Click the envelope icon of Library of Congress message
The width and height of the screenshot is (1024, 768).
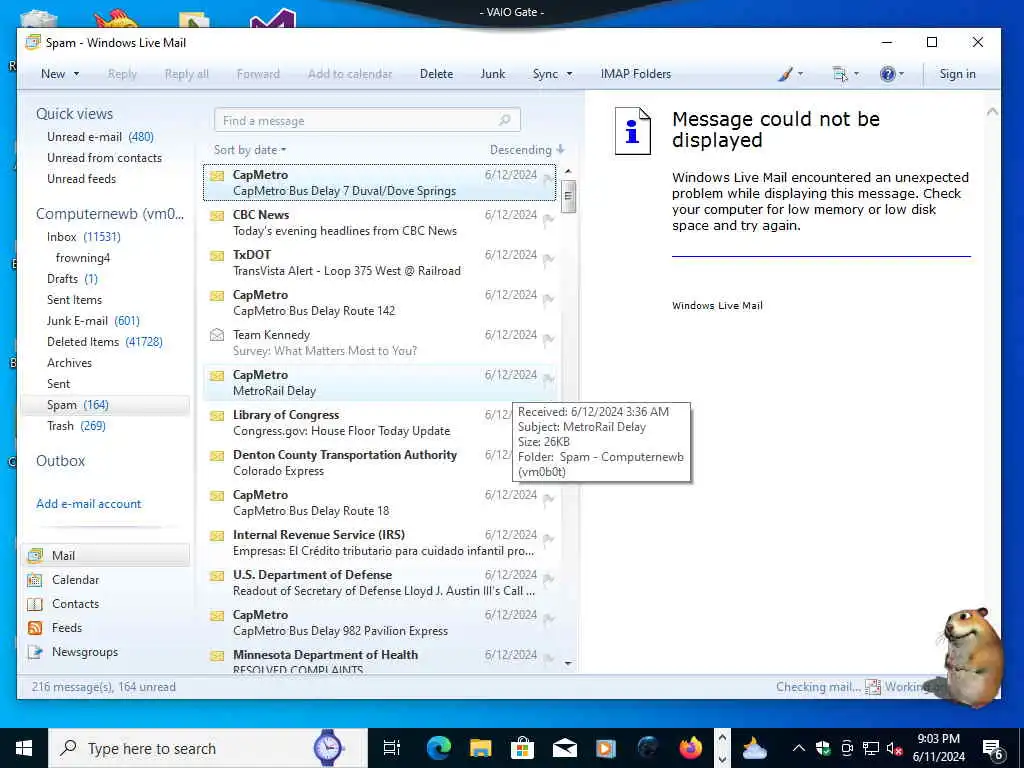click(217, 415)
